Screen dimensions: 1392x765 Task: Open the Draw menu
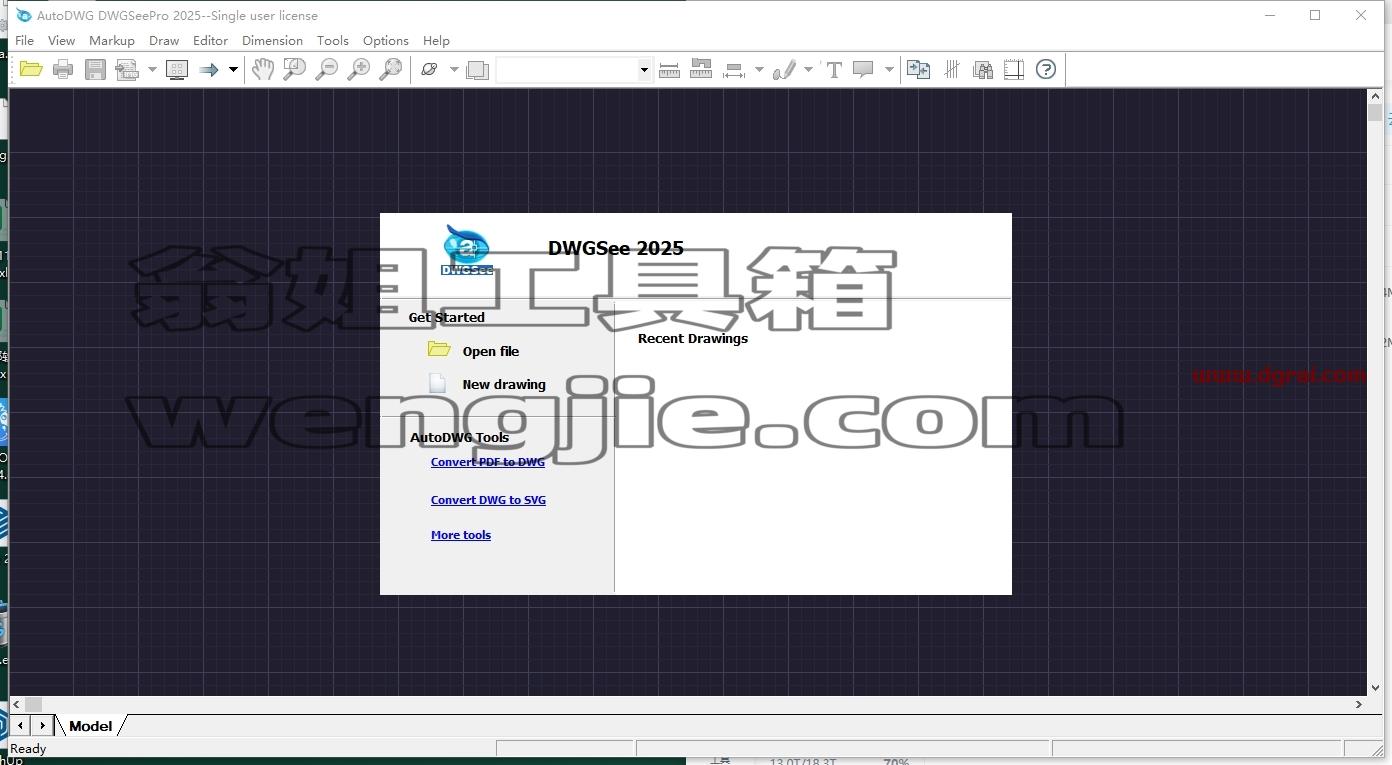164,40
